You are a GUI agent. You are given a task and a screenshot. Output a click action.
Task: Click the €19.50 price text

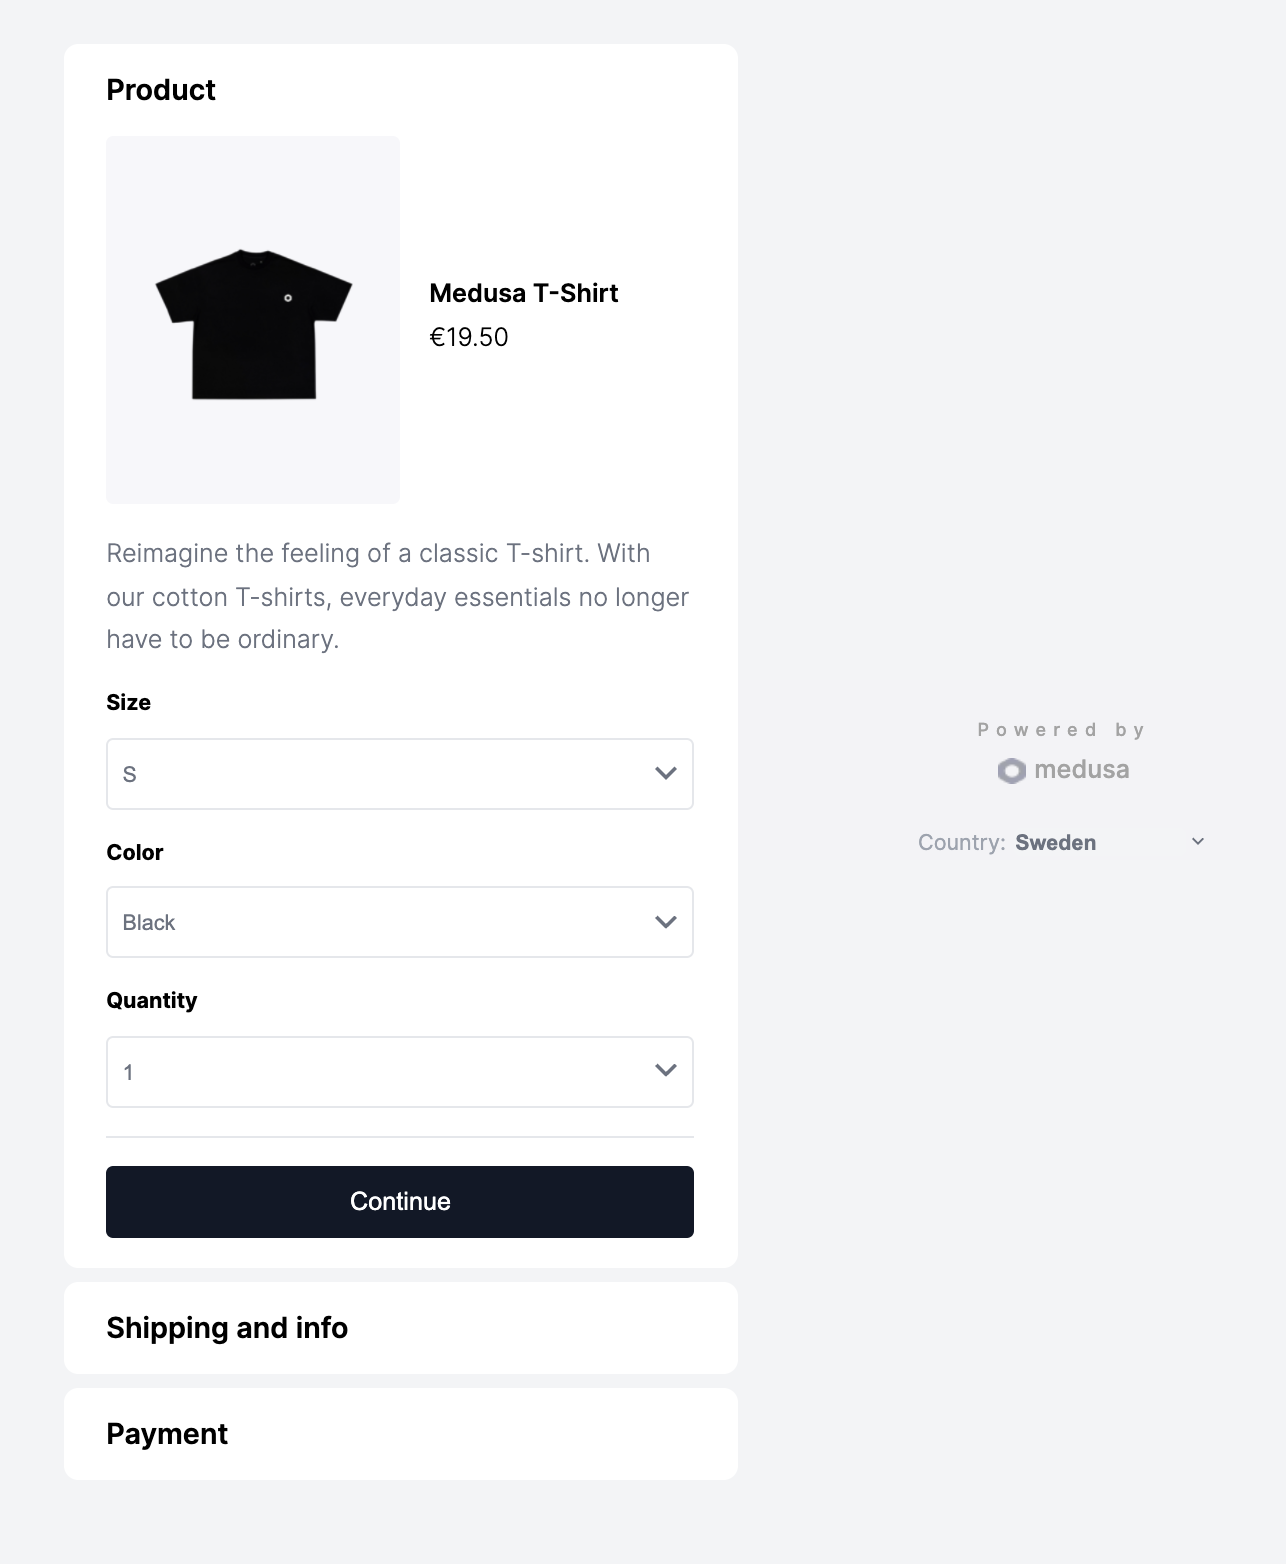(x=469, y=337)
